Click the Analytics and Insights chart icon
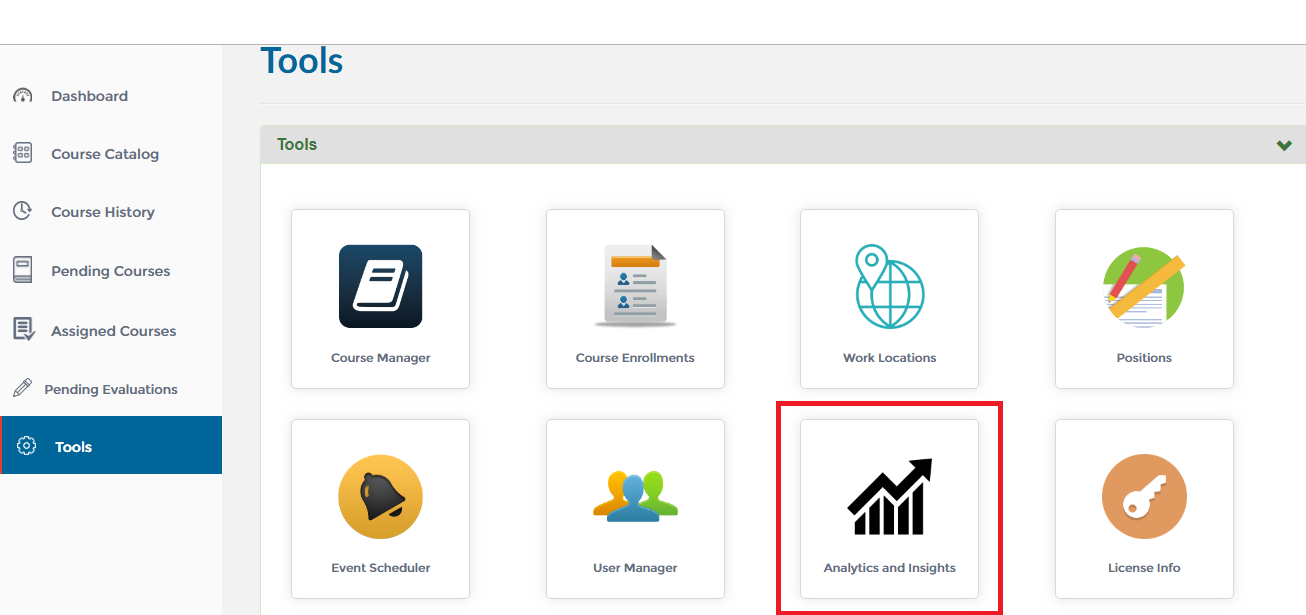This screenshot has width=1306, height=615. coord(889,497)
